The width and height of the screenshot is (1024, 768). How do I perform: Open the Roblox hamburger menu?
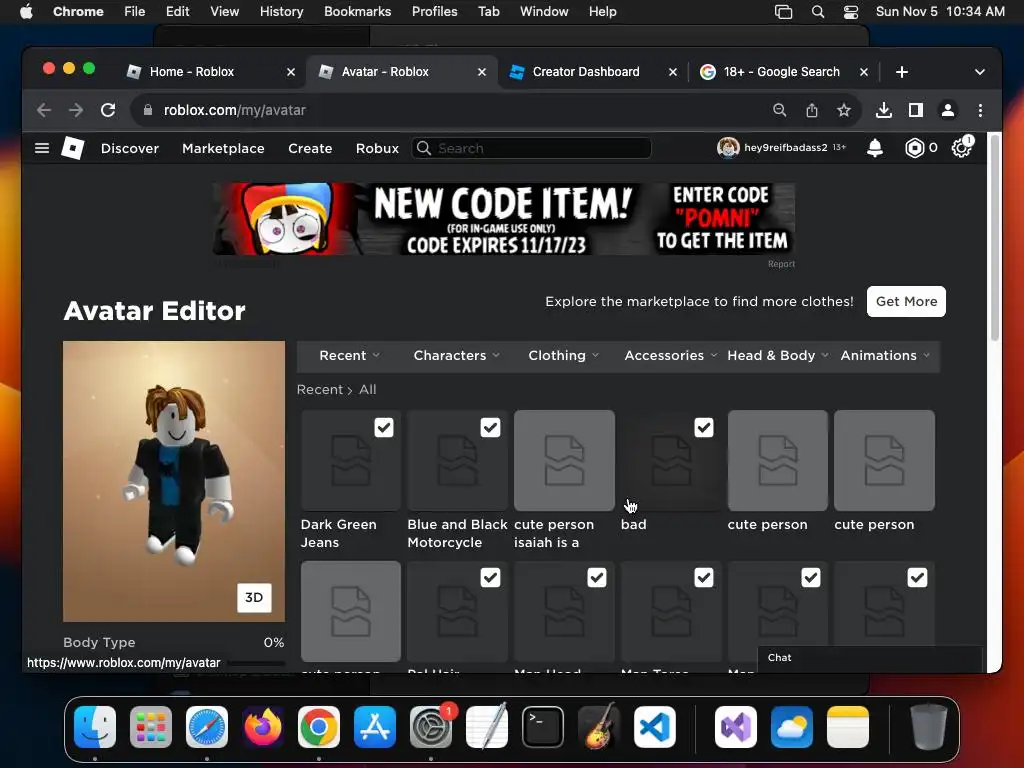[x=42, y=148]
